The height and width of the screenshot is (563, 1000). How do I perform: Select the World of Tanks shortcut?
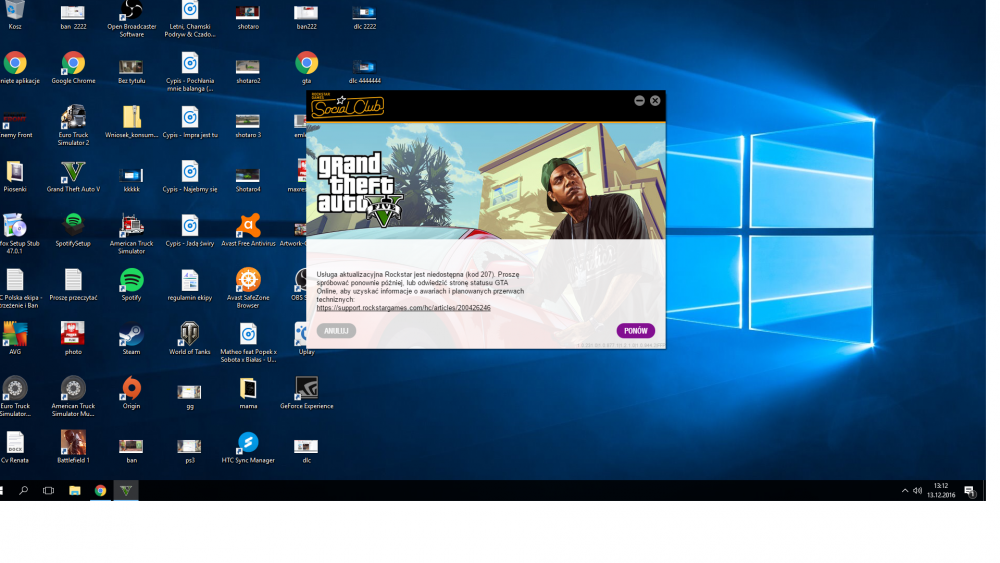click(189, 339)
